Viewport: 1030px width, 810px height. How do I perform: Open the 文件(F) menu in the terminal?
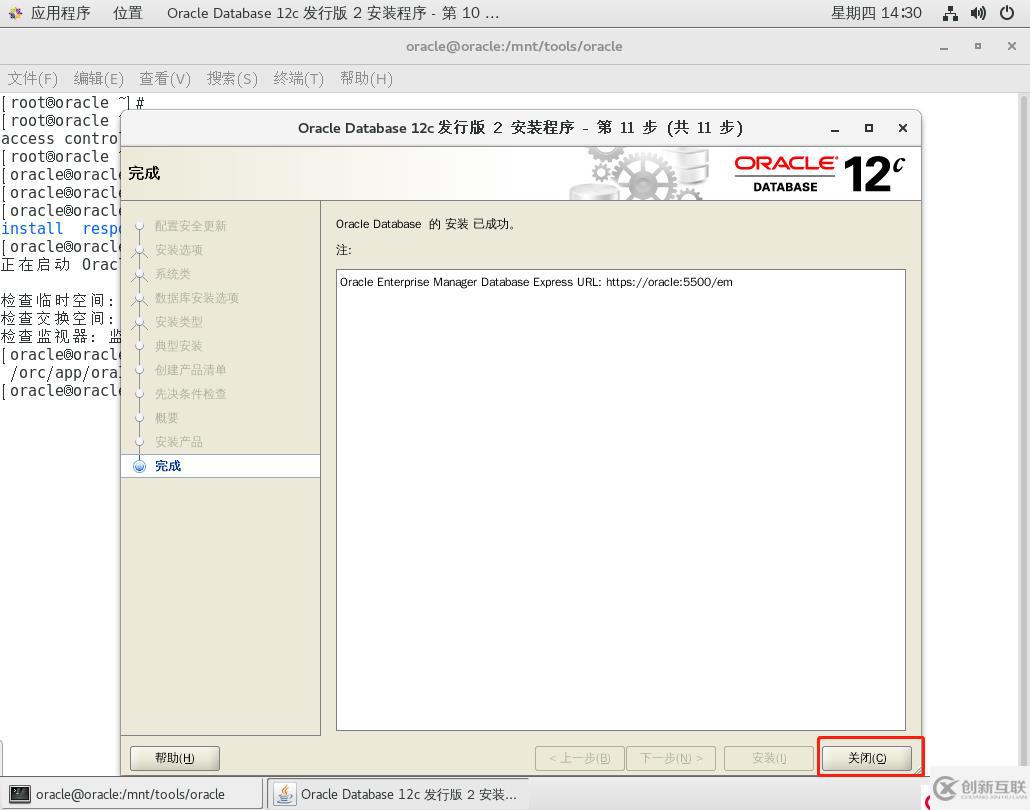tap(34, 78)
